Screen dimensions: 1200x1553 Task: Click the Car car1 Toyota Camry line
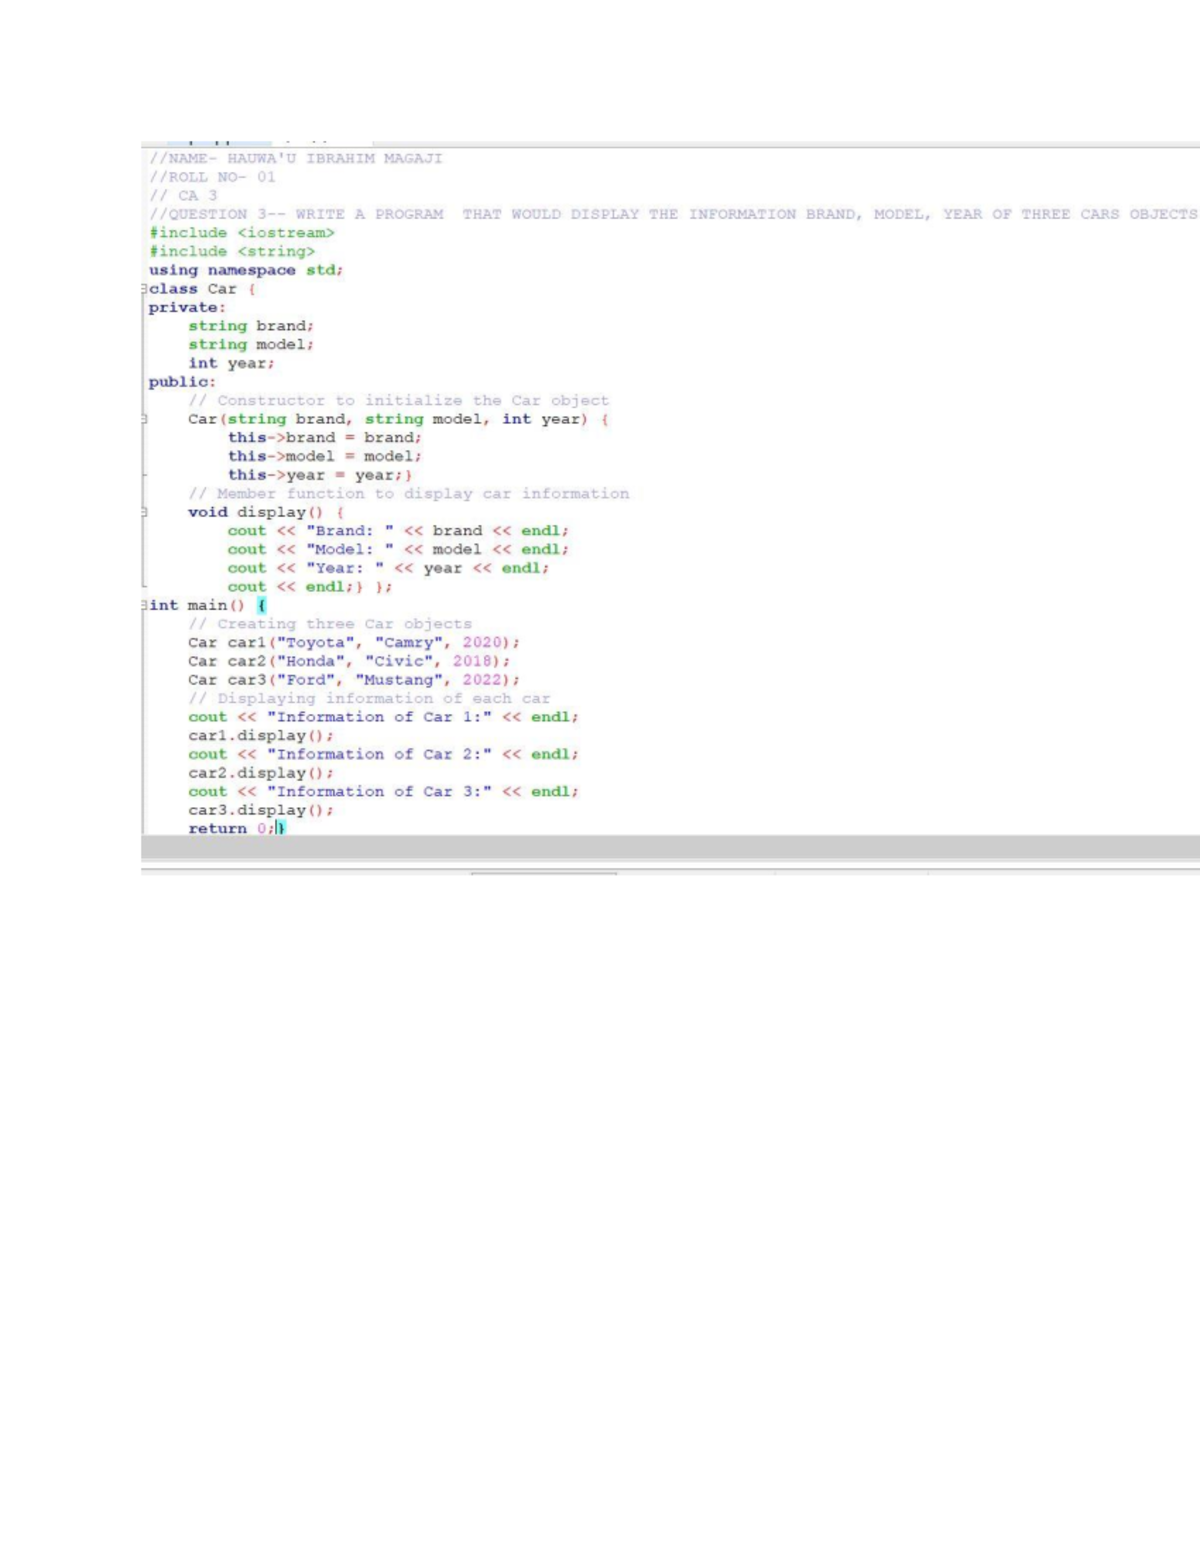[352, 642]
